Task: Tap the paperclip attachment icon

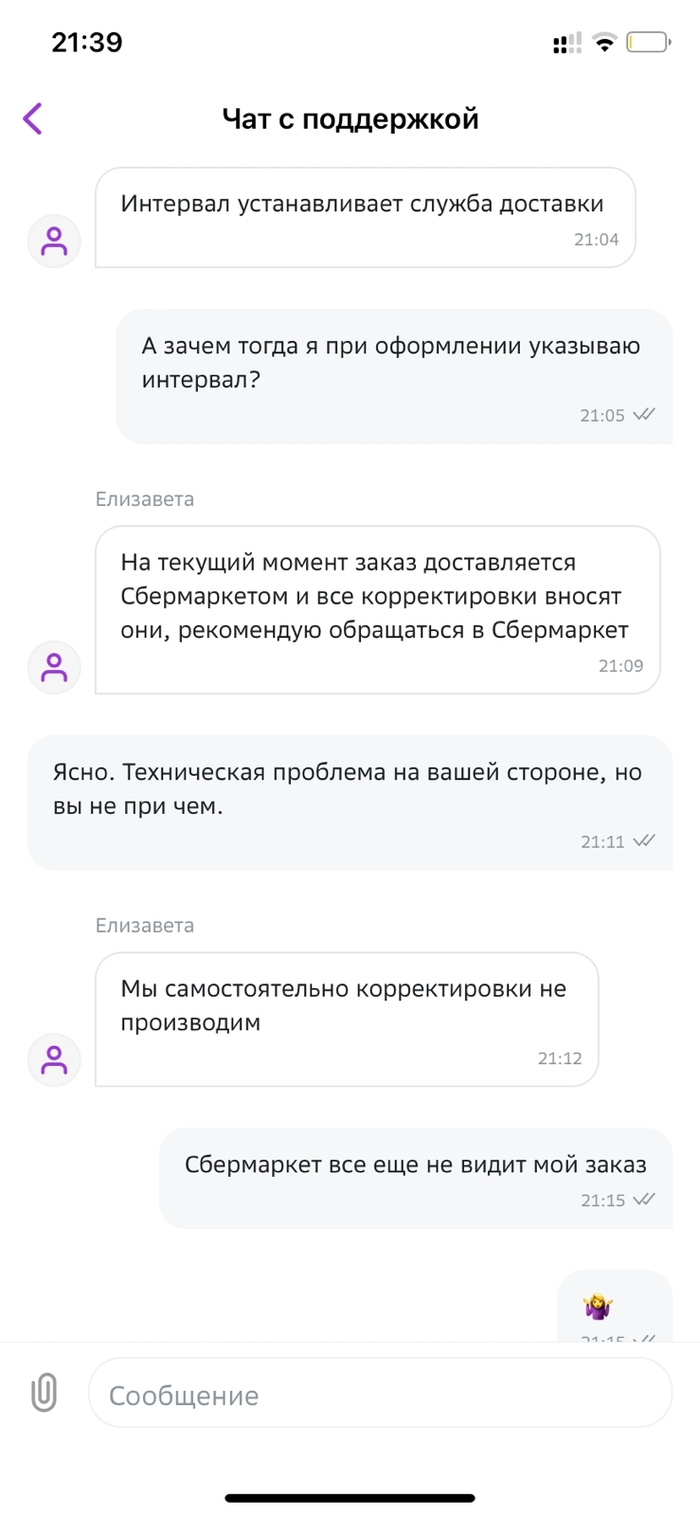Action: click(44, 1392)
